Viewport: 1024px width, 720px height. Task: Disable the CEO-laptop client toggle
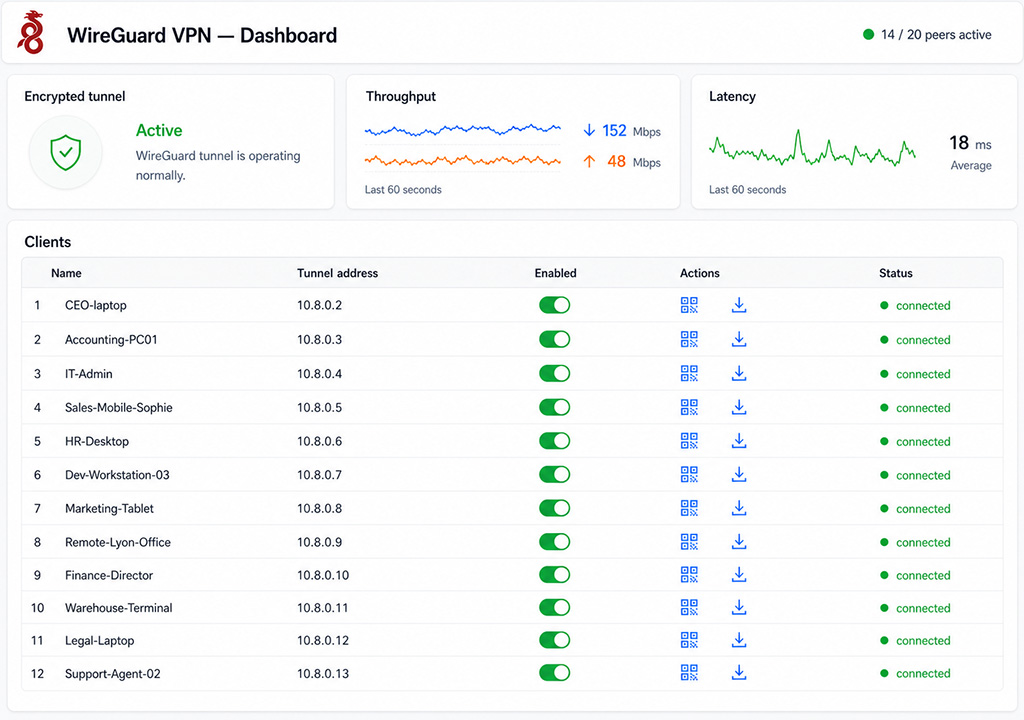554,305
